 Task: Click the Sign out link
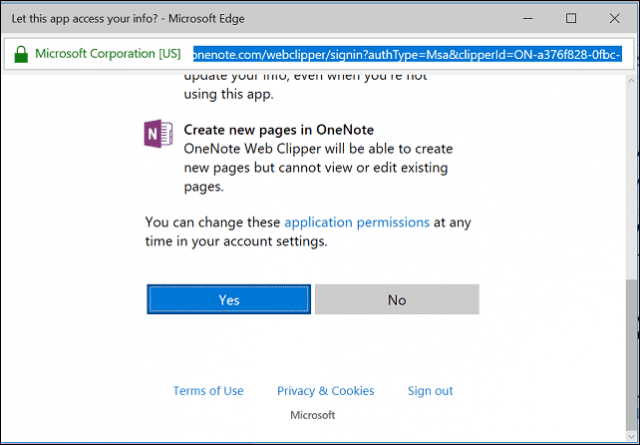(x=430, y=391)
